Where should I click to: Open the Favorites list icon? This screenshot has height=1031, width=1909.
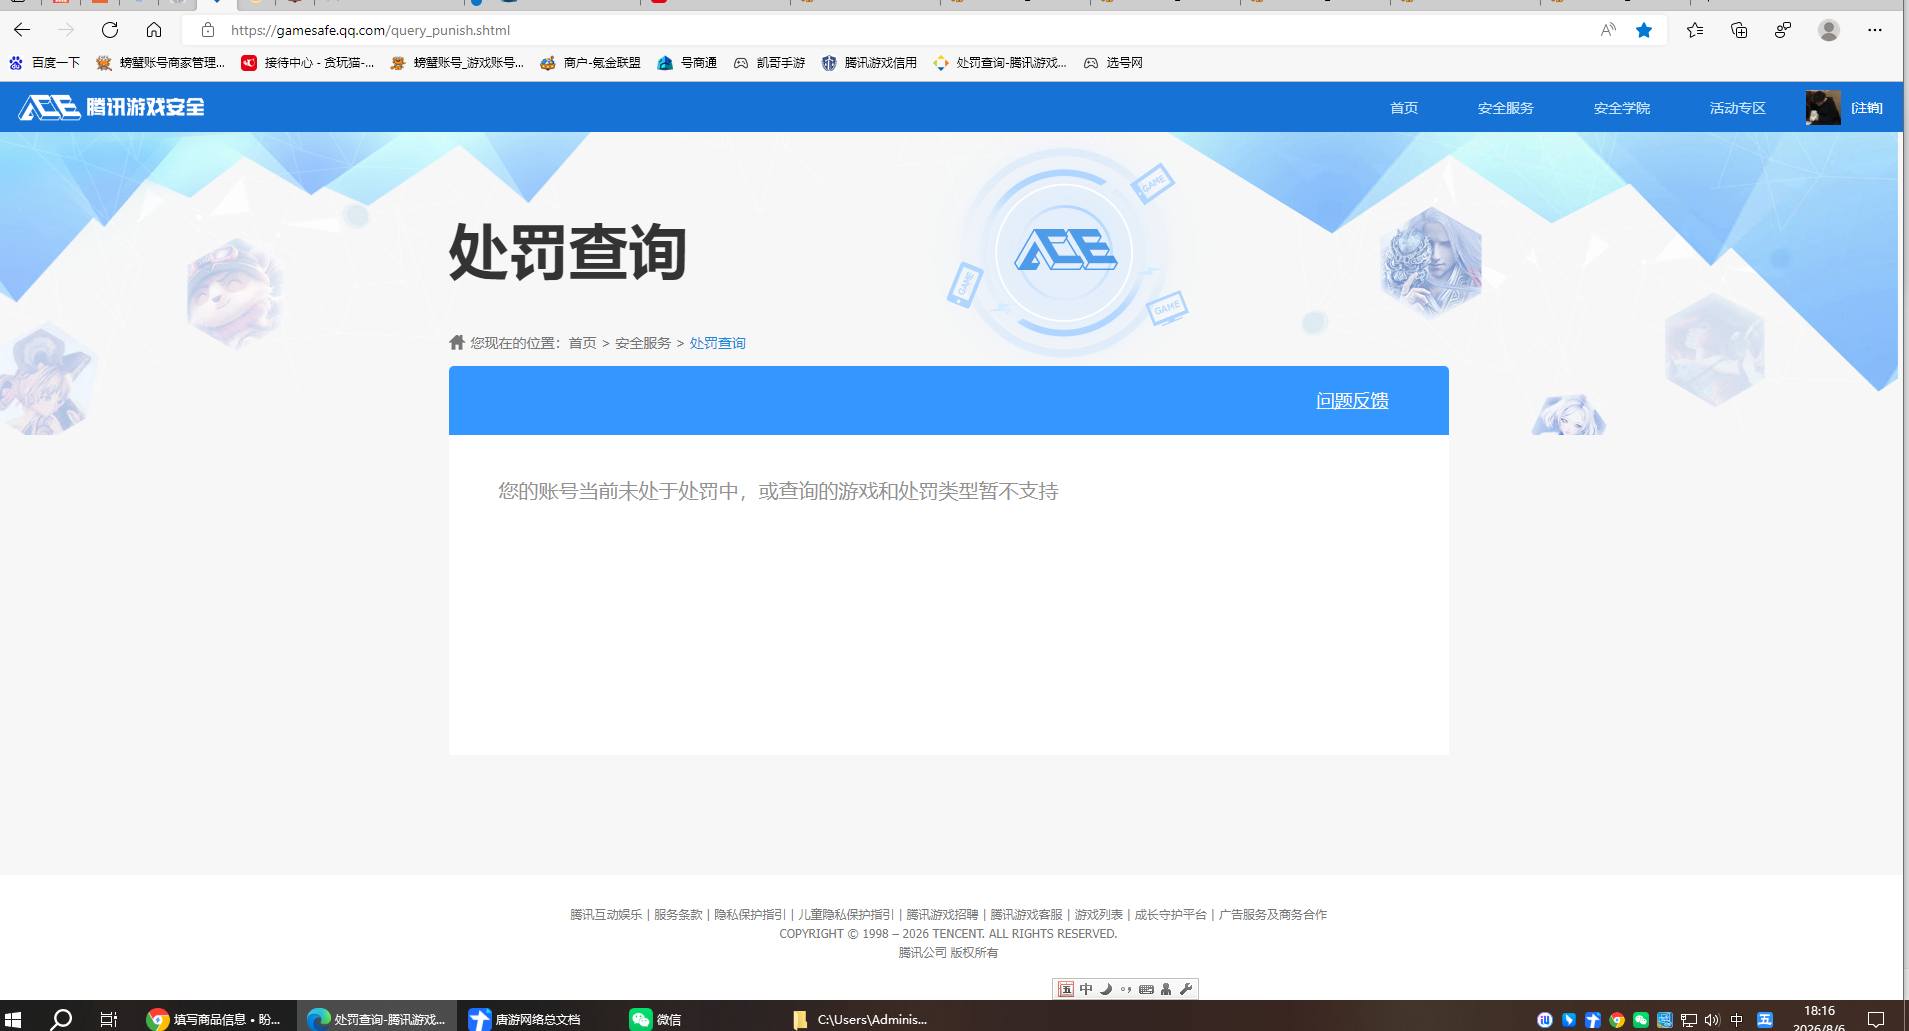(x=1695, y=30)
